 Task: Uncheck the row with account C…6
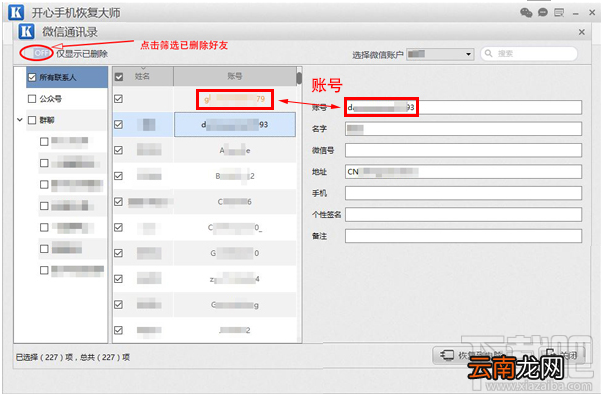click(x=118, y=202)
